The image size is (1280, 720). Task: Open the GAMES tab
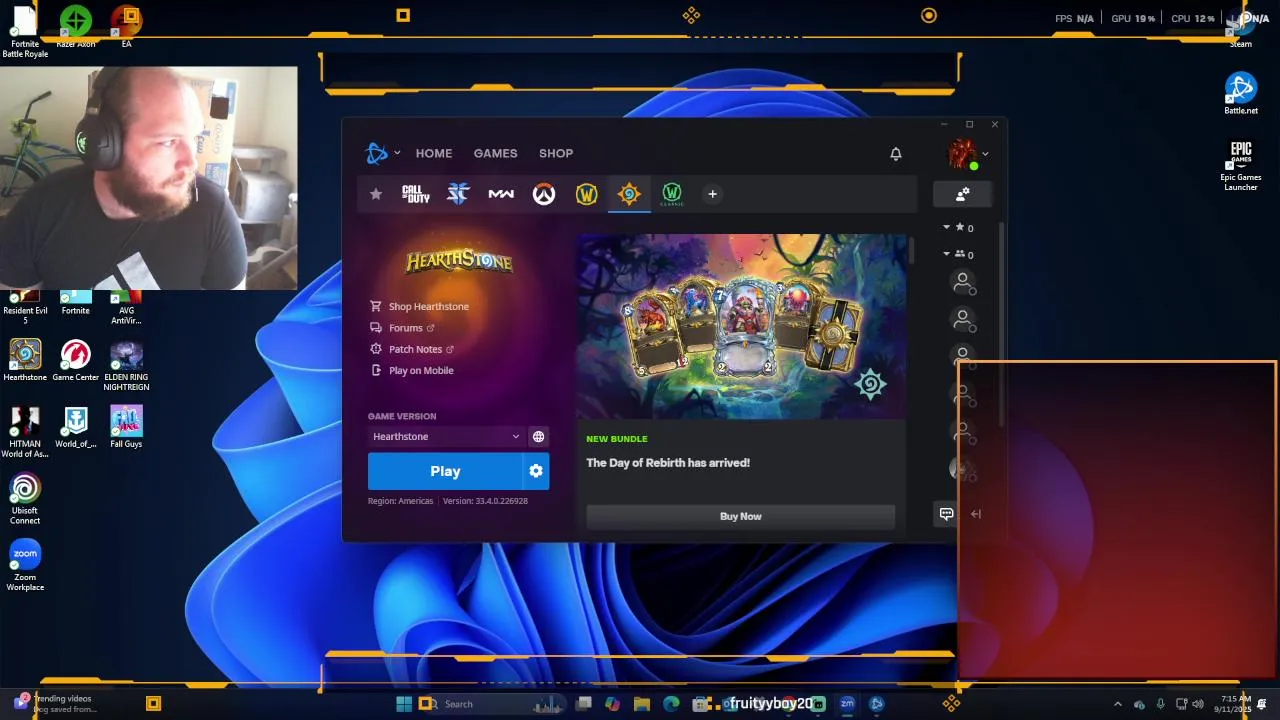(495, 153)
